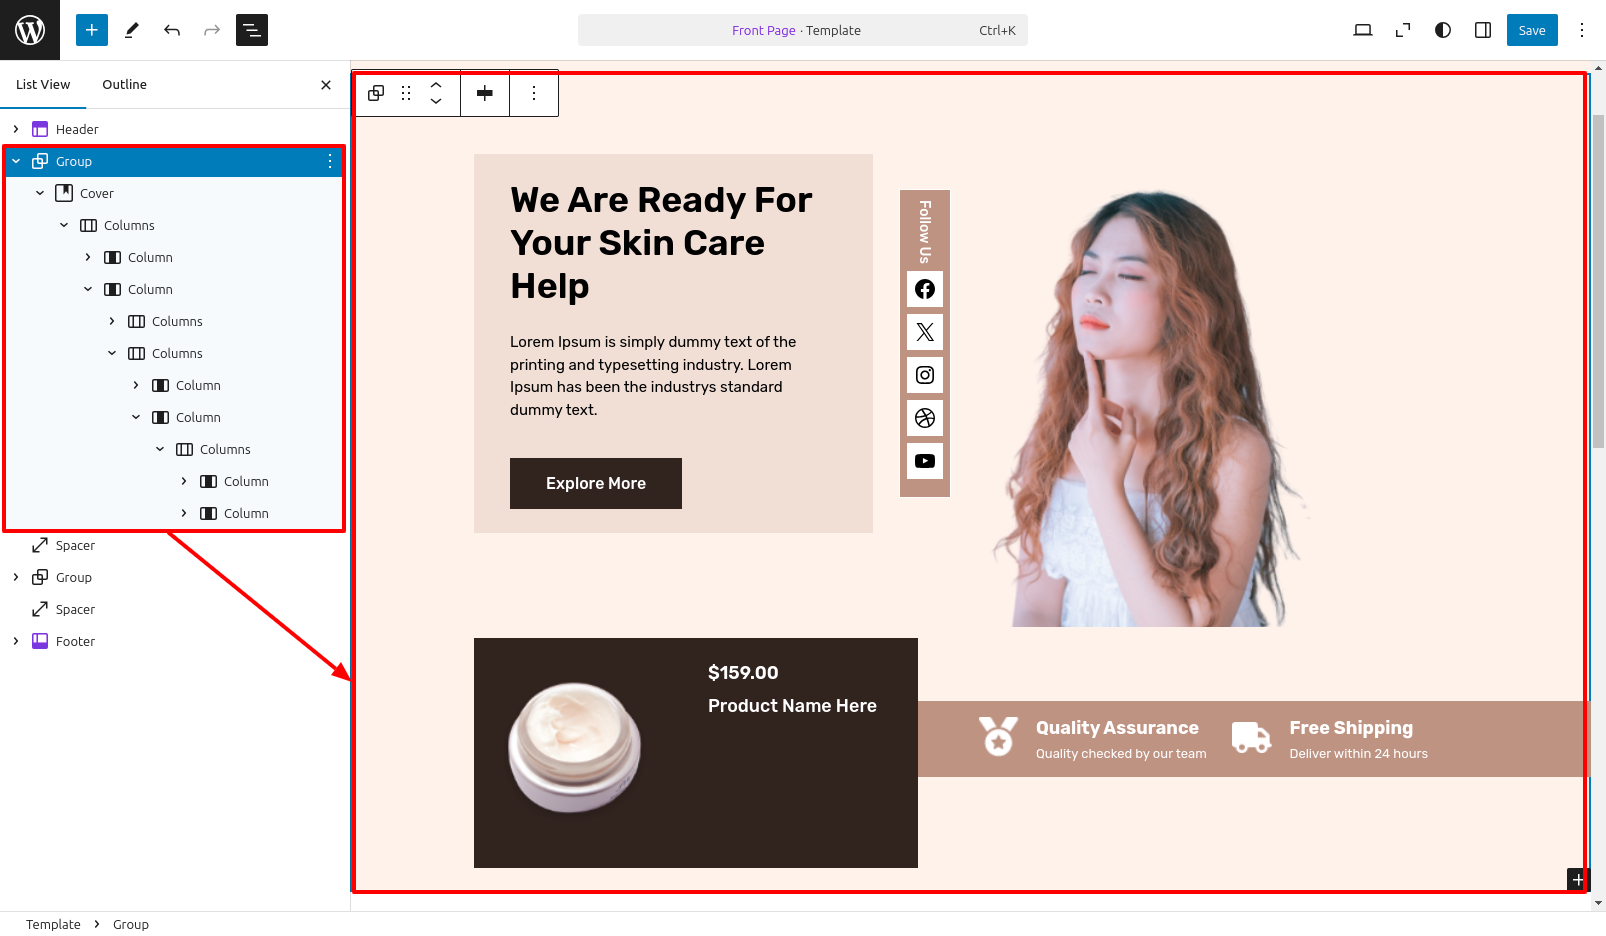Click the Instagram social icon
The height and width of the screenshot is (936, 1606).
(925, 375)
